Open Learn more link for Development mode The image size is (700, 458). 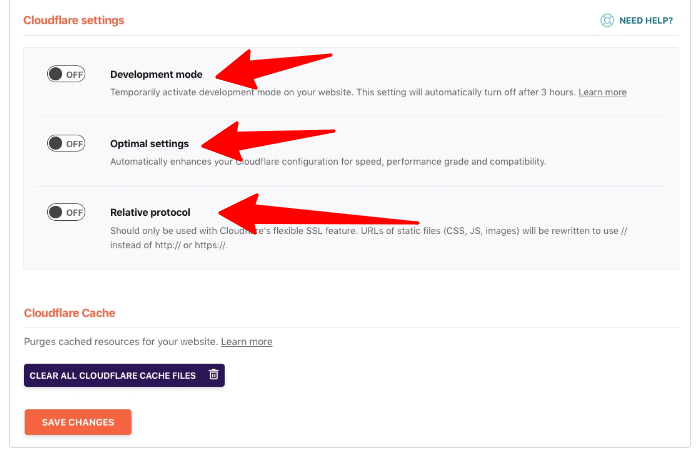pos(602,92)
